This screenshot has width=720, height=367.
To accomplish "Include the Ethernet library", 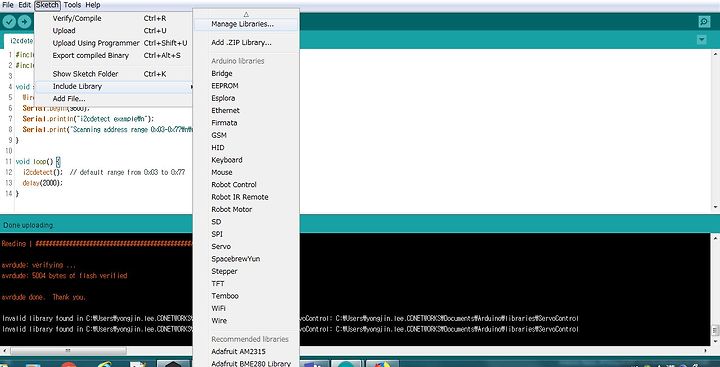I will pyautogui.click(x=246, y=111).
